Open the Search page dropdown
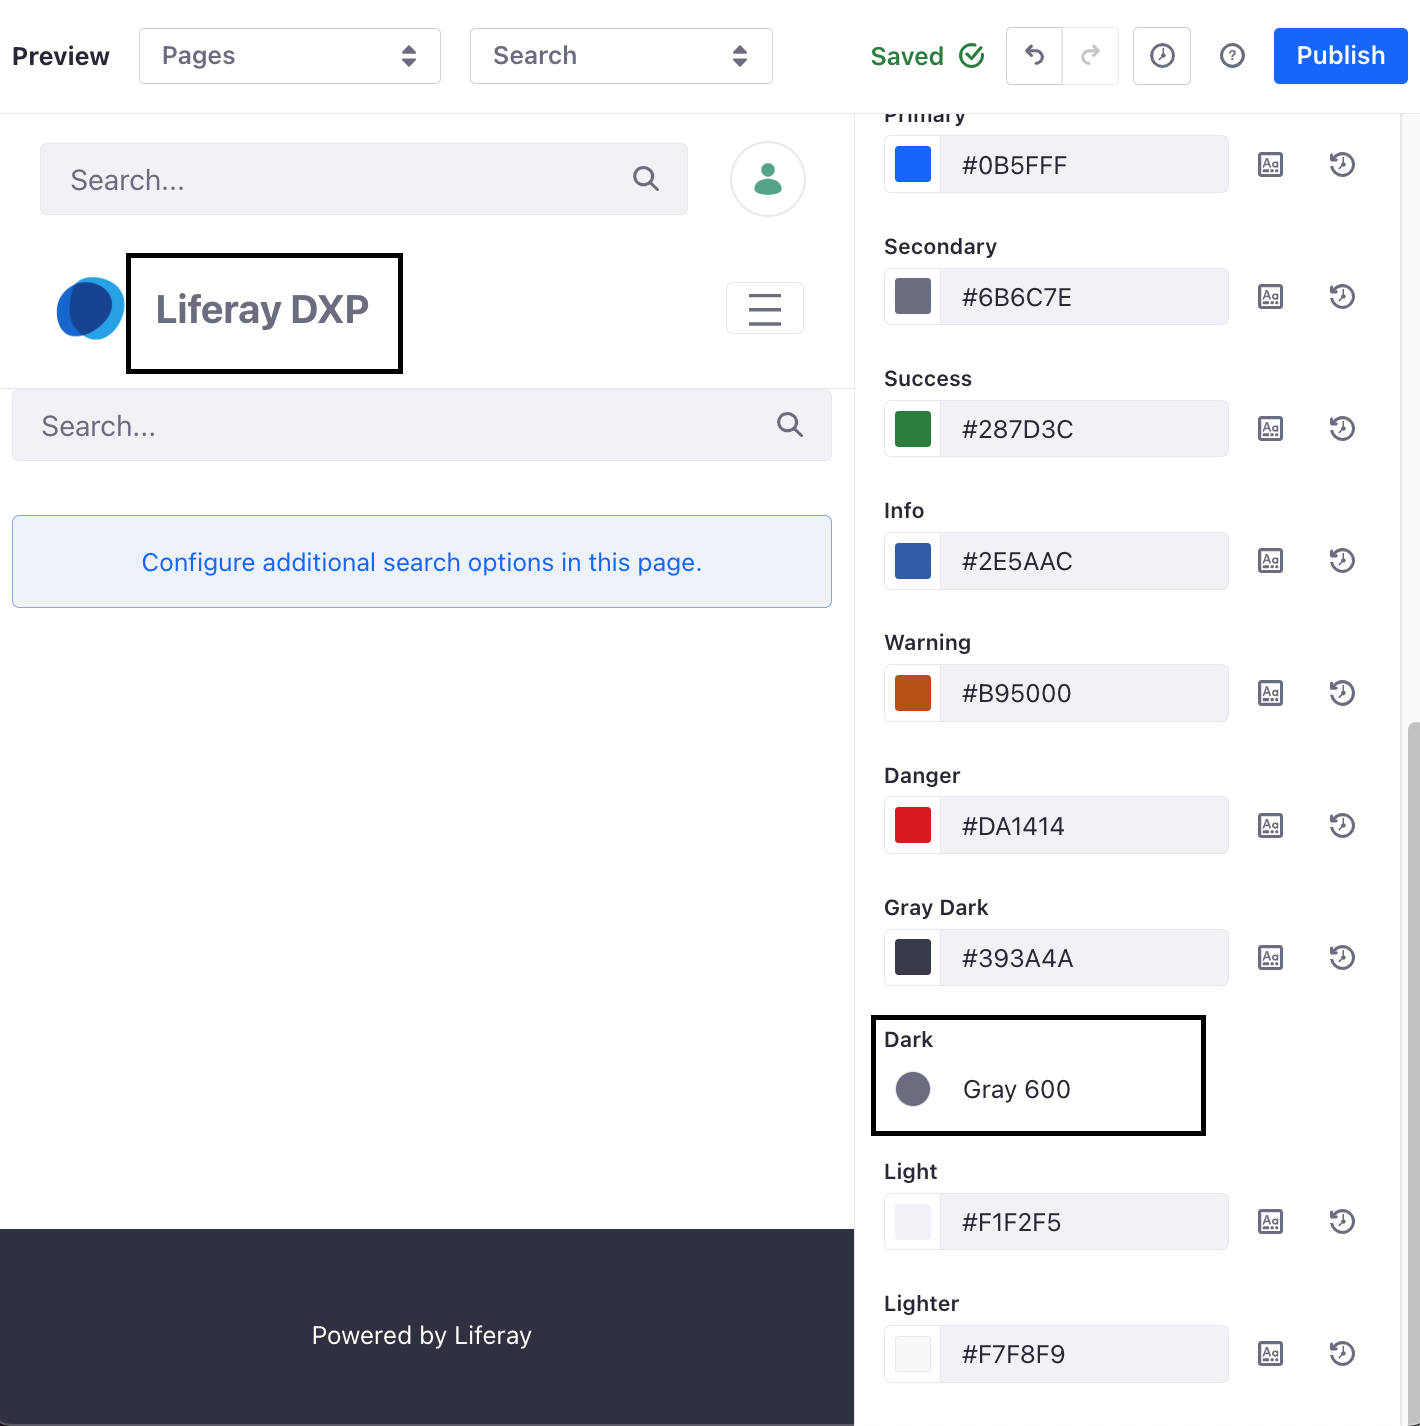Screen dimensions: 1420x1426 click(621, 56)
